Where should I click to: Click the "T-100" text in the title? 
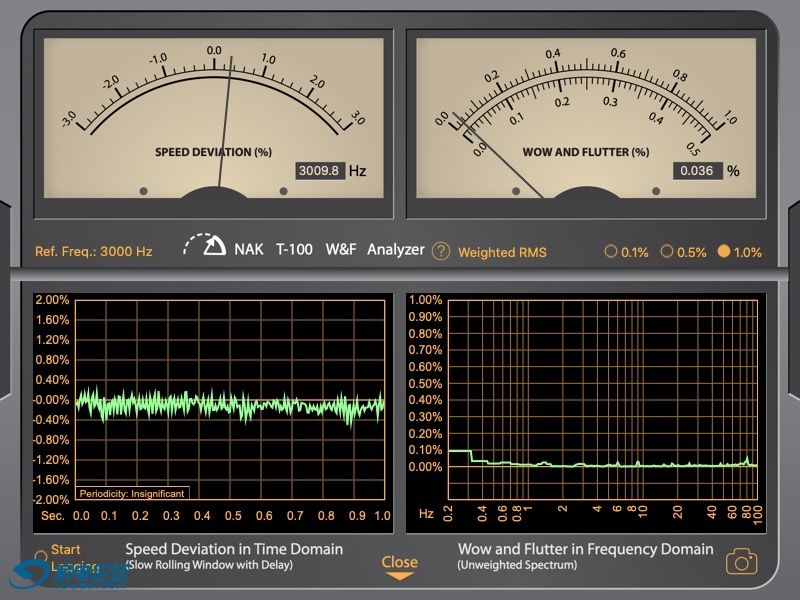click(x=294, y=249)
